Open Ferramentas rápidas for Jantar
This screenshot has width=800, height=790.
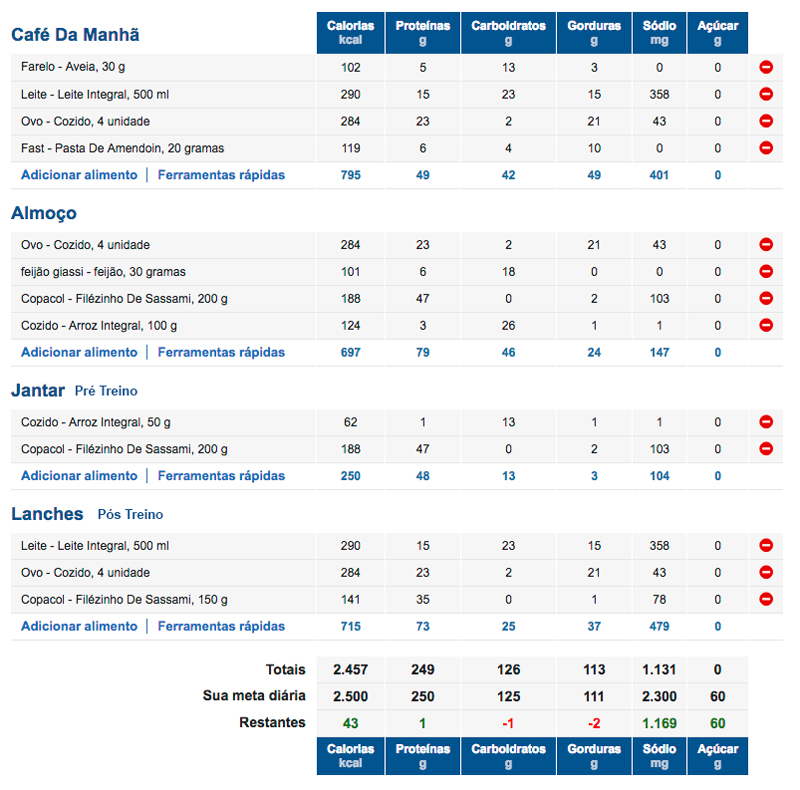click(221, 476)
